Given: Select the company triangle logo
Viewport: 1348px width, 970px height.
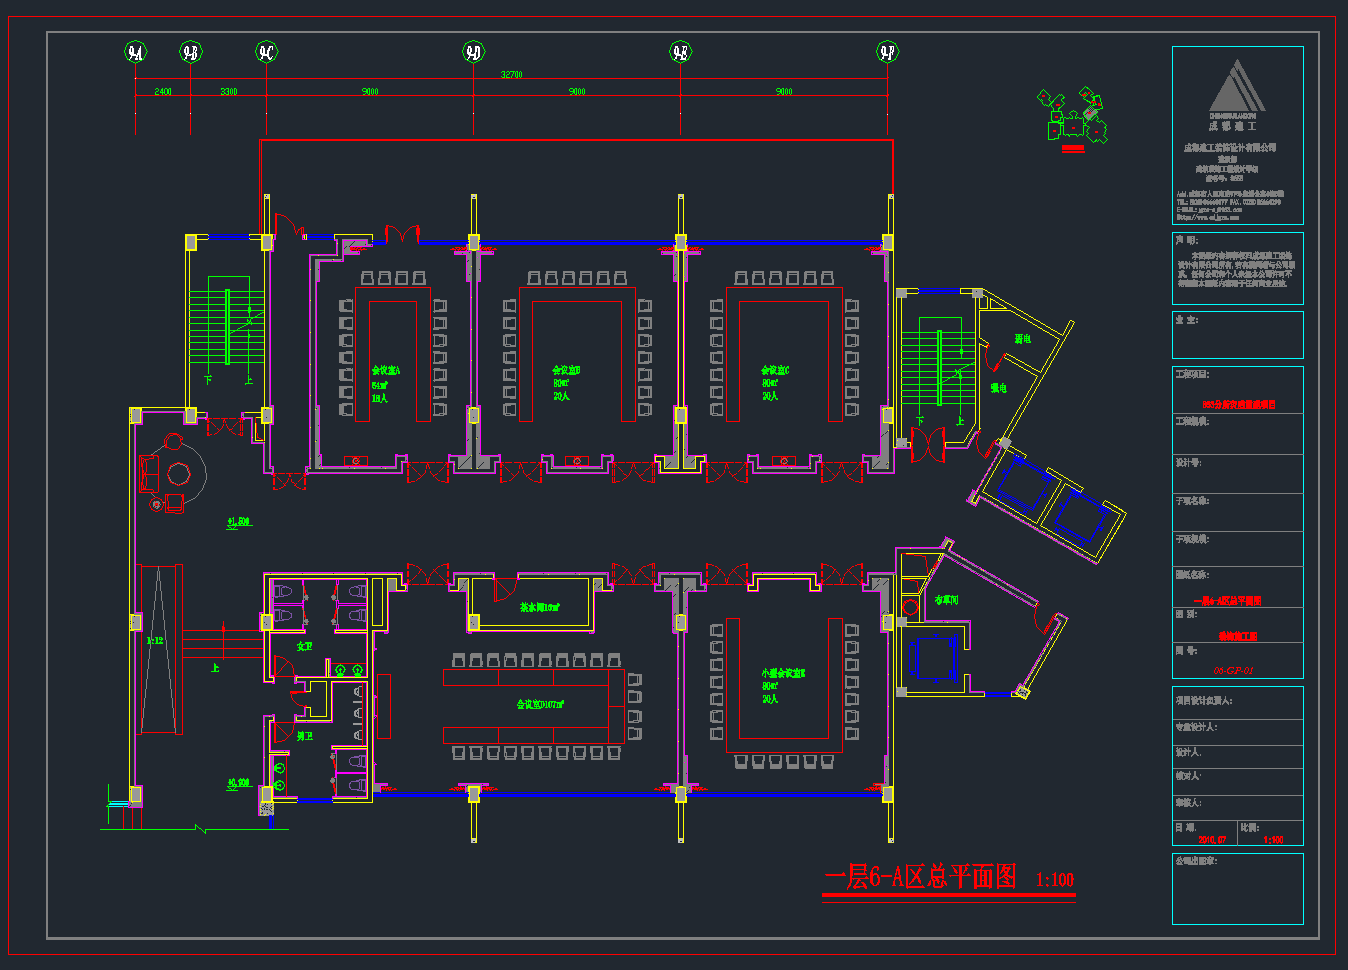Looking at the screenshot, I should point(1237,87).
